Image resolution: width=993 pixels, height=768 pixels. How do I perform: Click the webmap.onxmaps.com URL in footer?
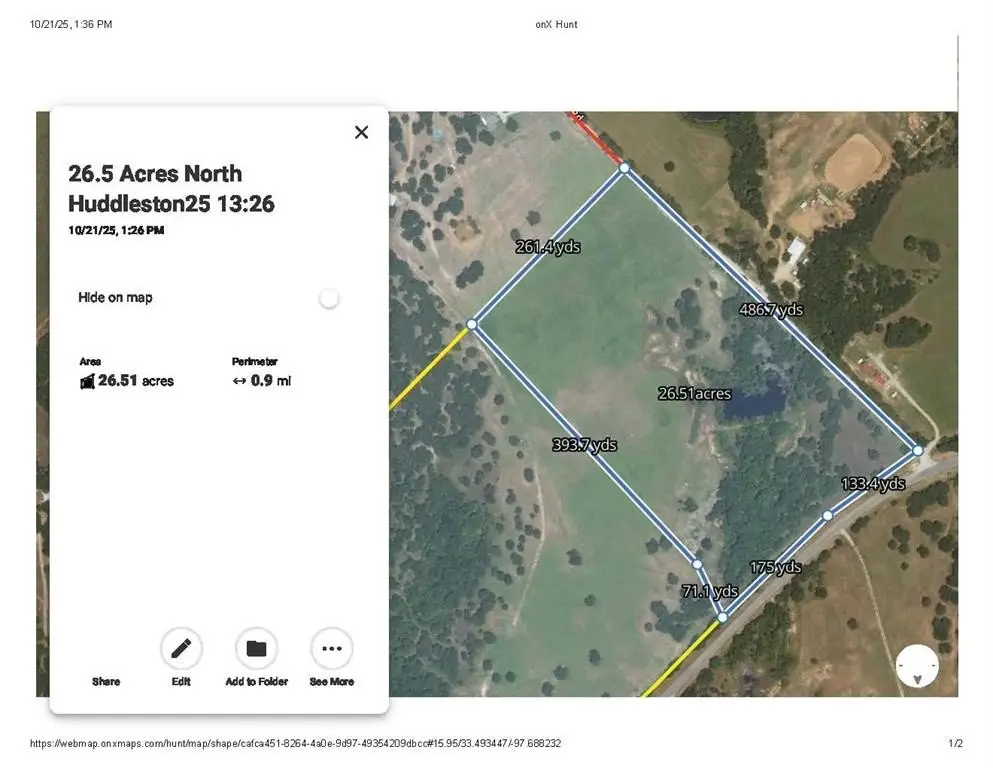point(295,744)
